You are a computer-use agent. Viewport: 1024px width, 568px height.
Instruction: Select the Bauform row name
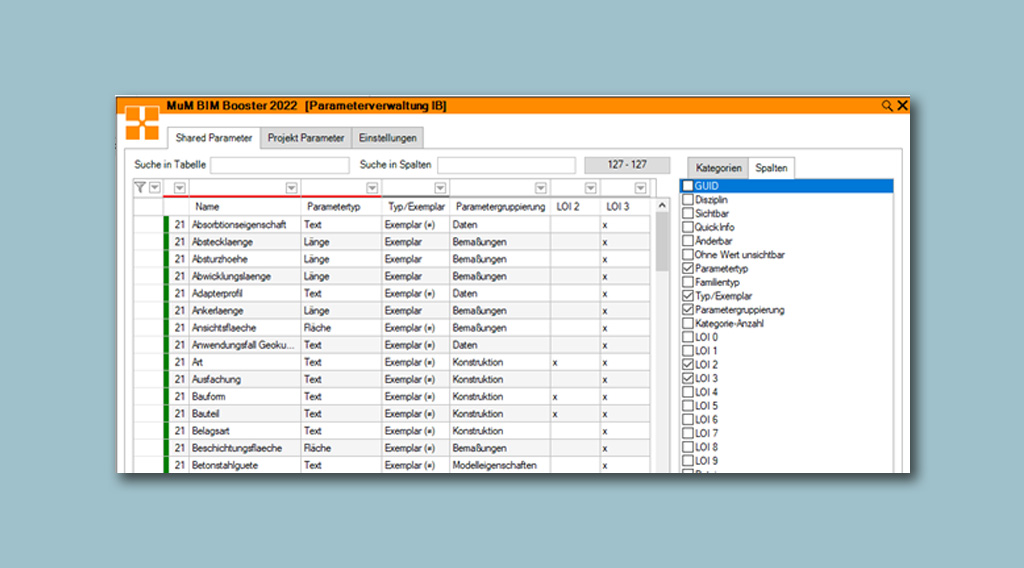point(208,396)
